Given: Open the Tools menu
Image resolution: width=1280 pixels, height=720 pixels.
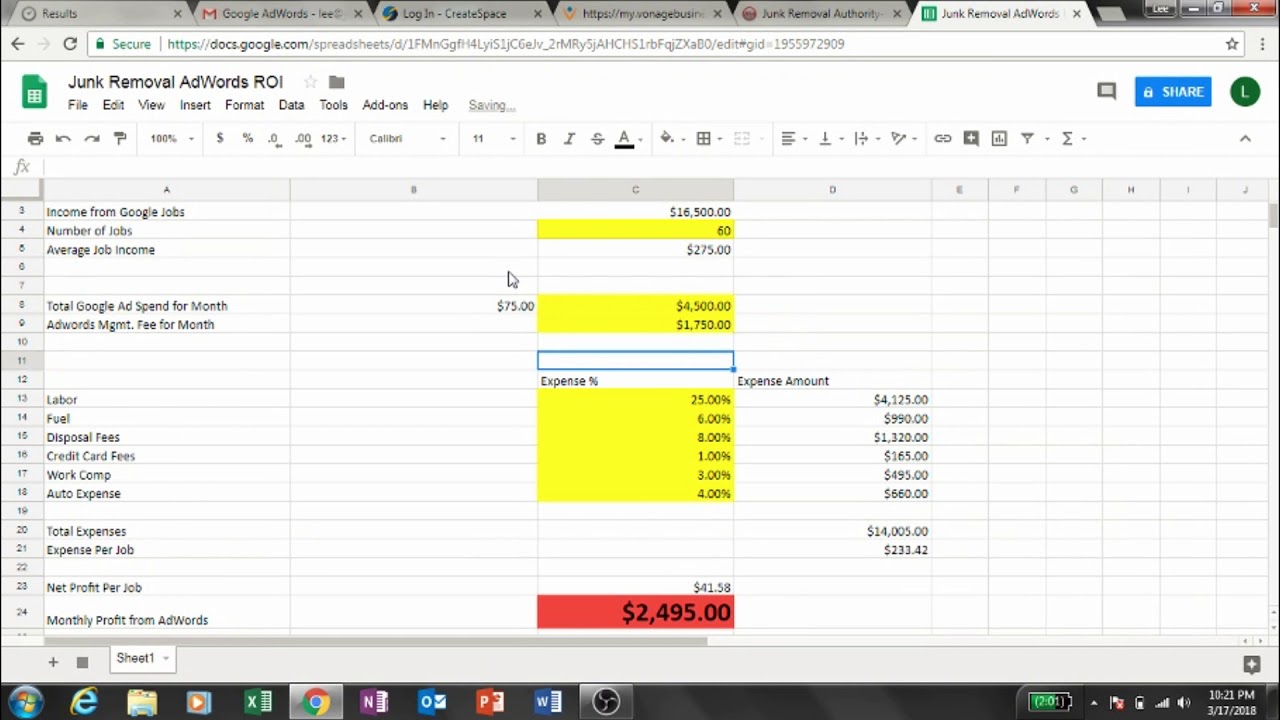Looking at the screenshot, I should click(x=333, y=105).
